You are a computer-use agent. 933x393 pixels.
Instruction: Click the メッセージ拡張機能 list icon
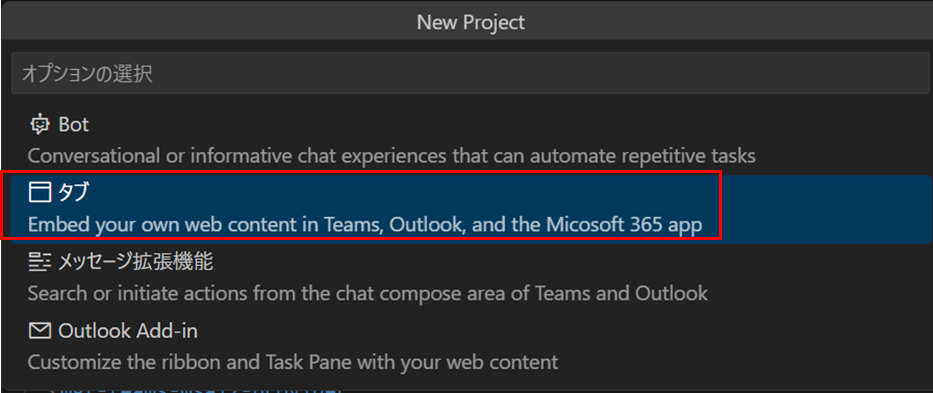pos(40,262)
